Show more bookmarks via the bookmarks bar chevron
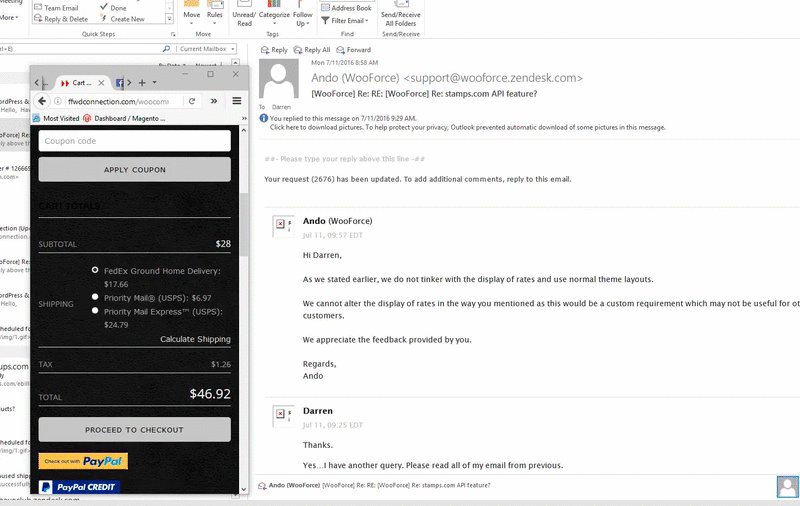 (243, 118)
